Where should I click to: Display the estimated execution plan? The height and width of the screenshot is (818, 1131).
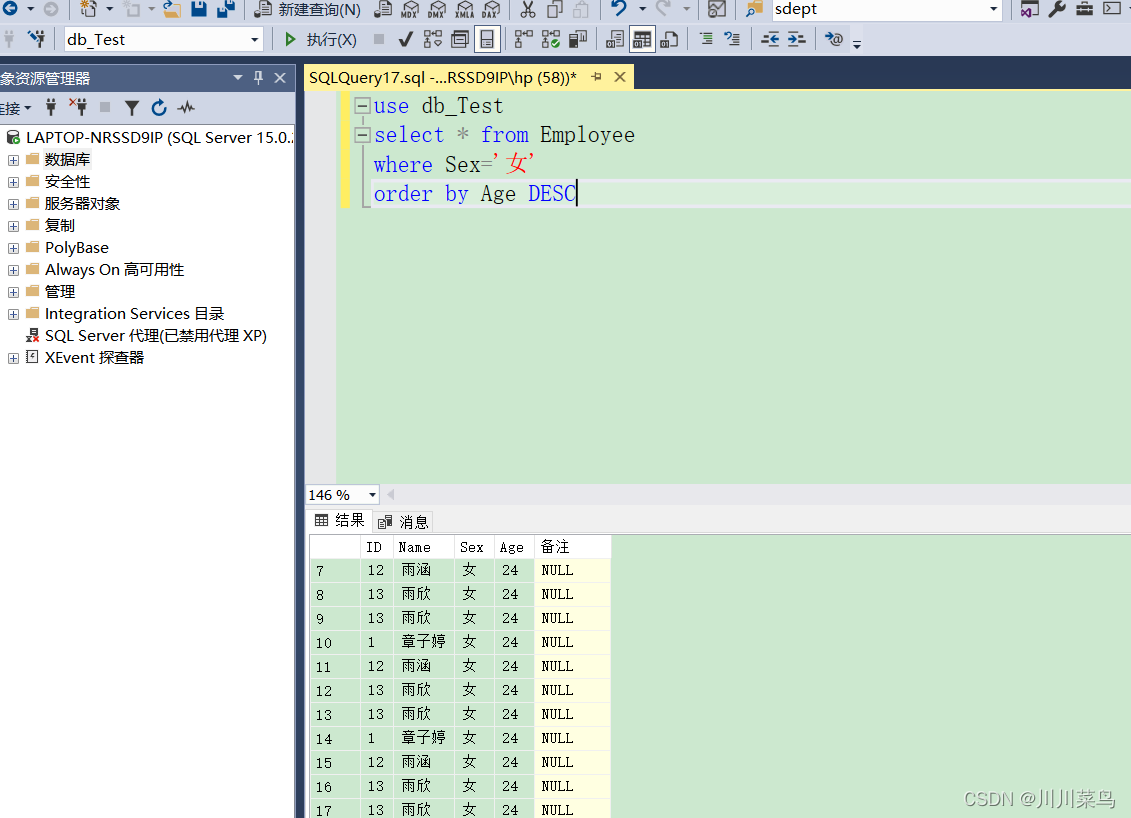pyautogui.click(x=433, y=39)
